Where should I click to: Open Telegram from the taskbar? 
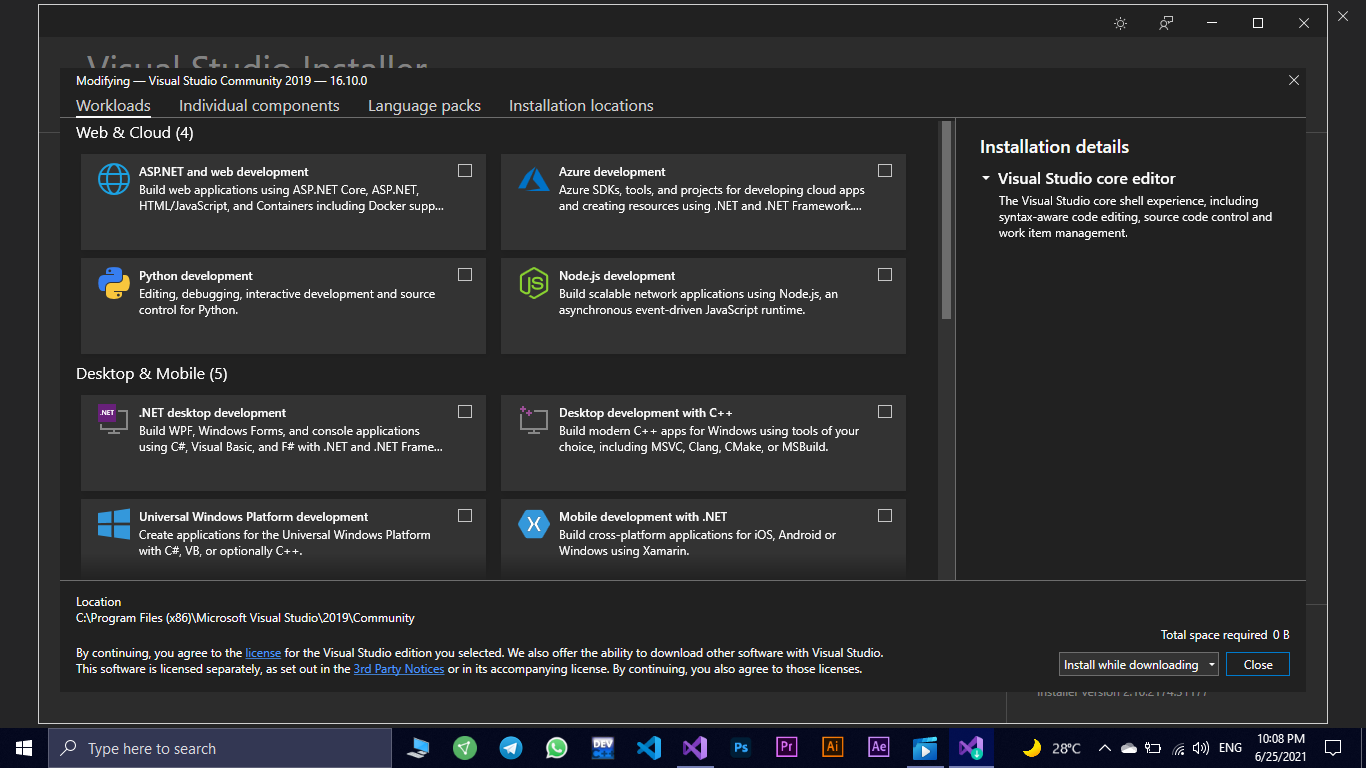point(511,748)
